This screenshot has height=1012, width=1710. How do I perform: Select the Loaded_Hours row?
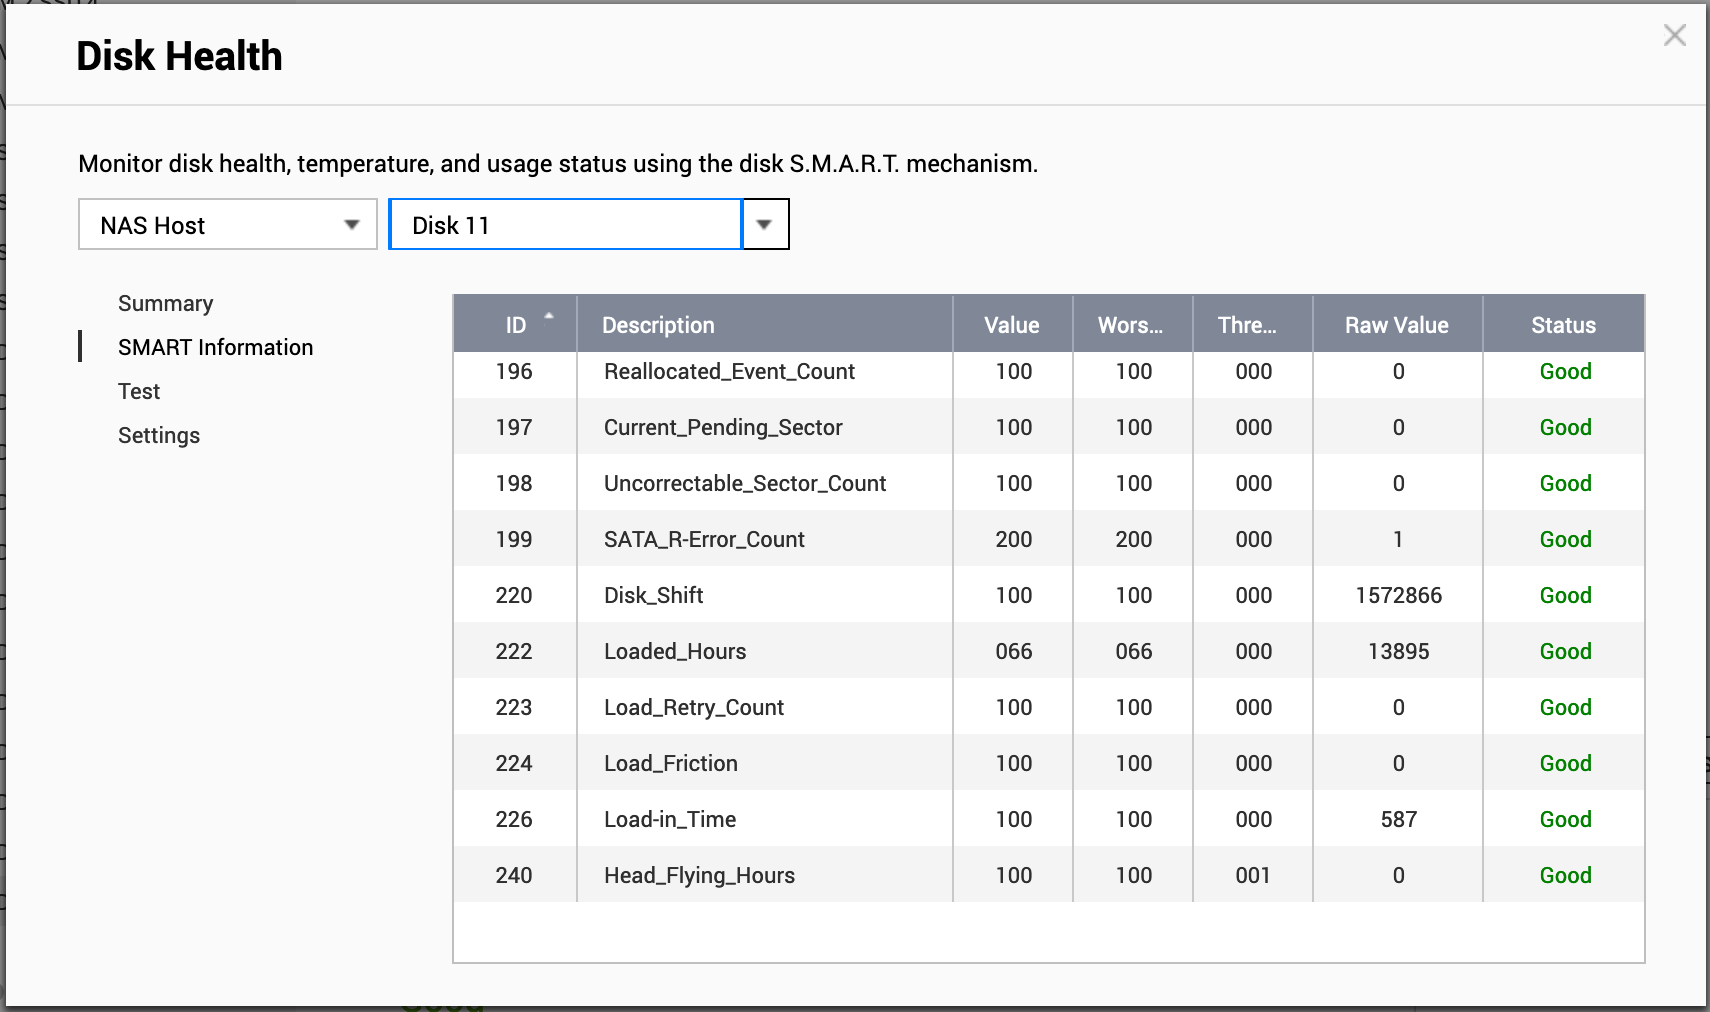pyautogui.click(x=1049, y=651)
